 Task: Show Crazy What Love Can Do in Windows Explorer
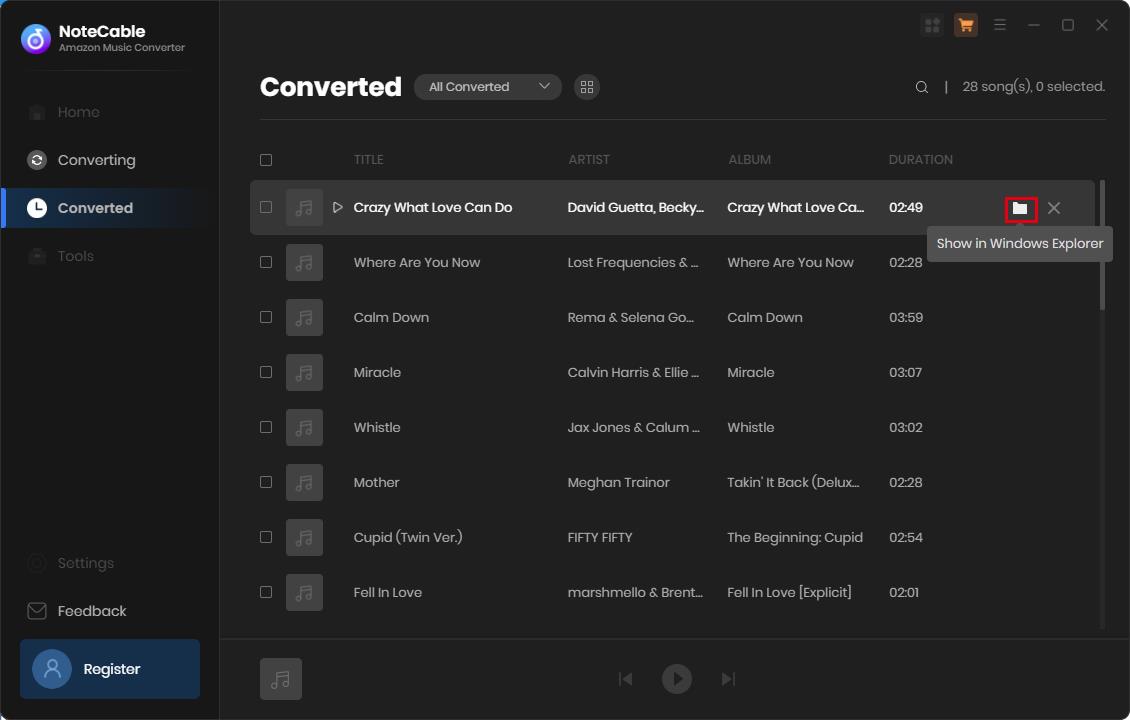1020,208
